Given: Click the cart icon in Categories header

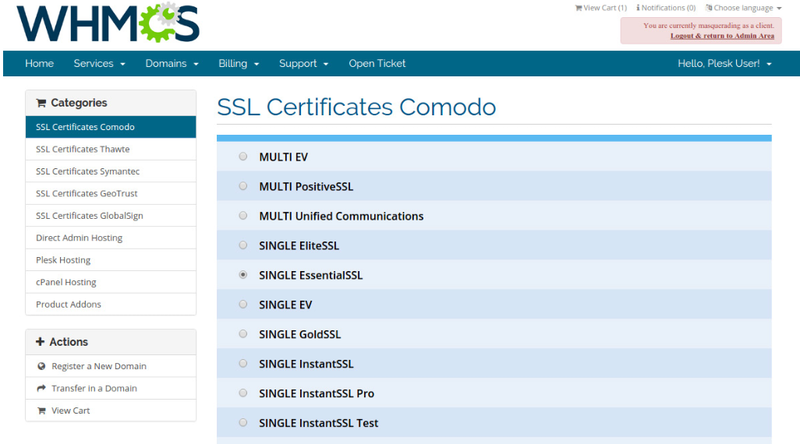Looking at the screenshot, I should click(41, 103).
